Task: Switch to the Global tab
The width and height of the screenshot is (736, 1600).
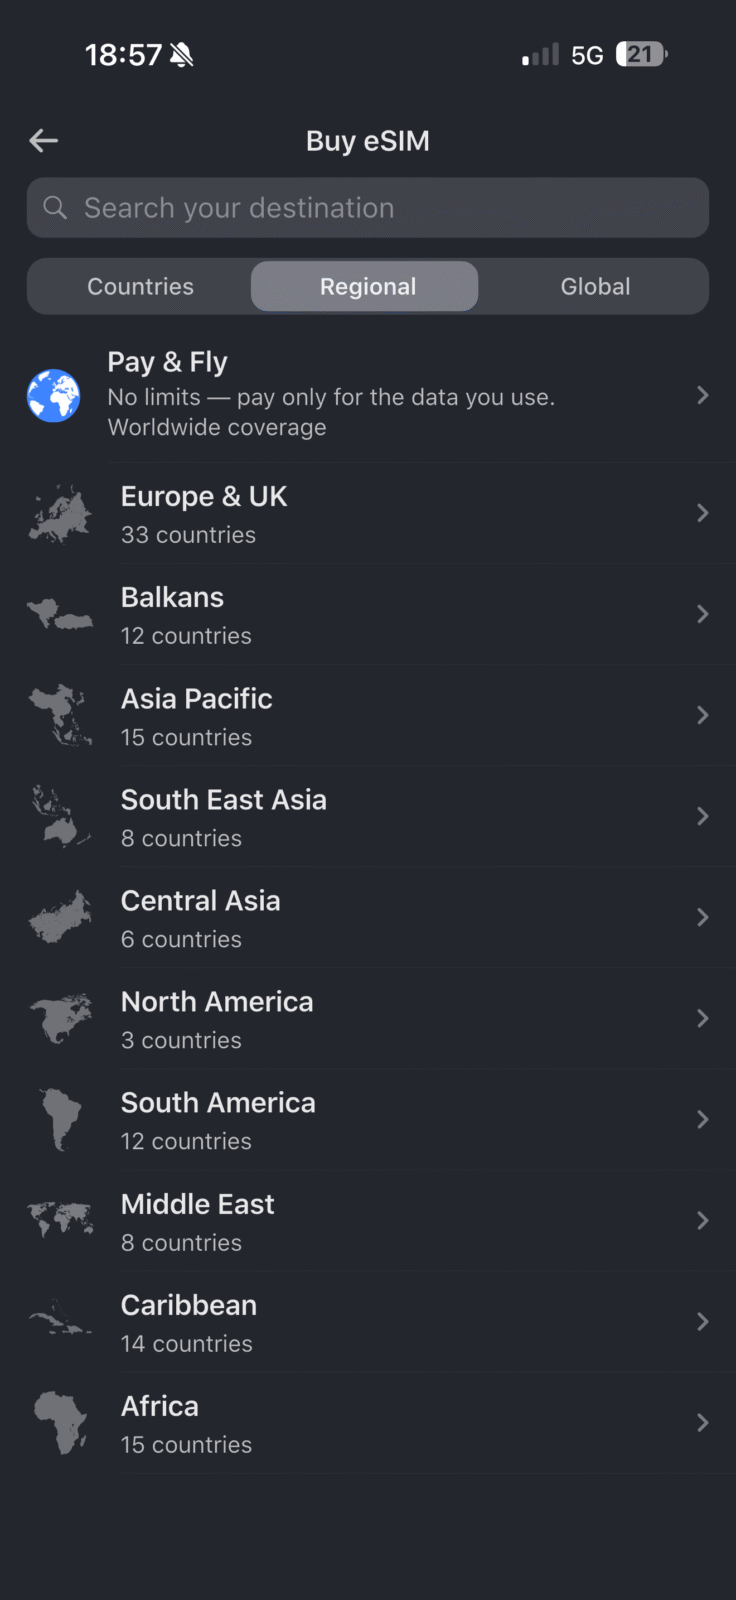Action: pyautogui.click(x=595, y=287)
